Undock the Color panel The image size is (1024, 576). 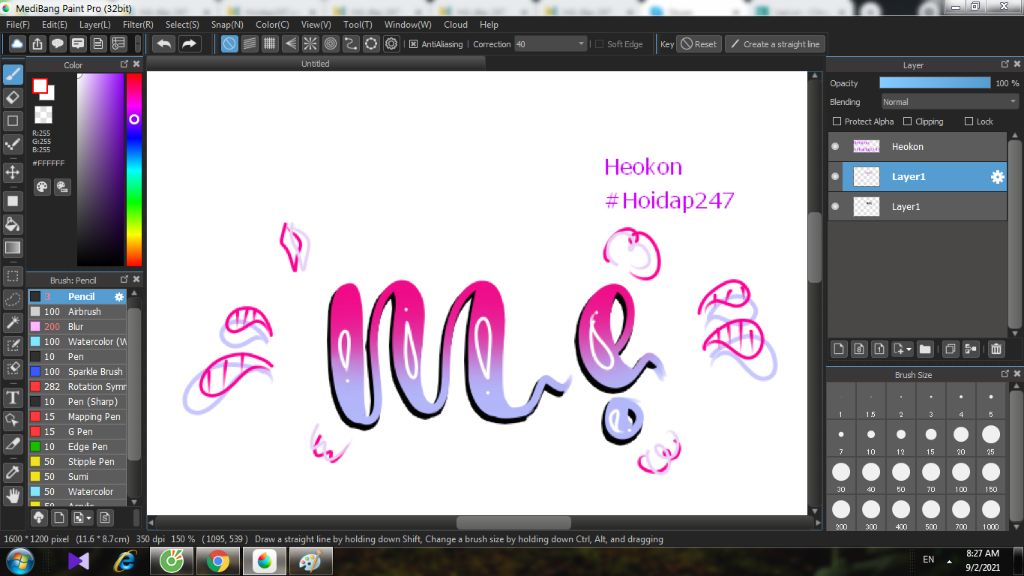[x=124, y=64]
